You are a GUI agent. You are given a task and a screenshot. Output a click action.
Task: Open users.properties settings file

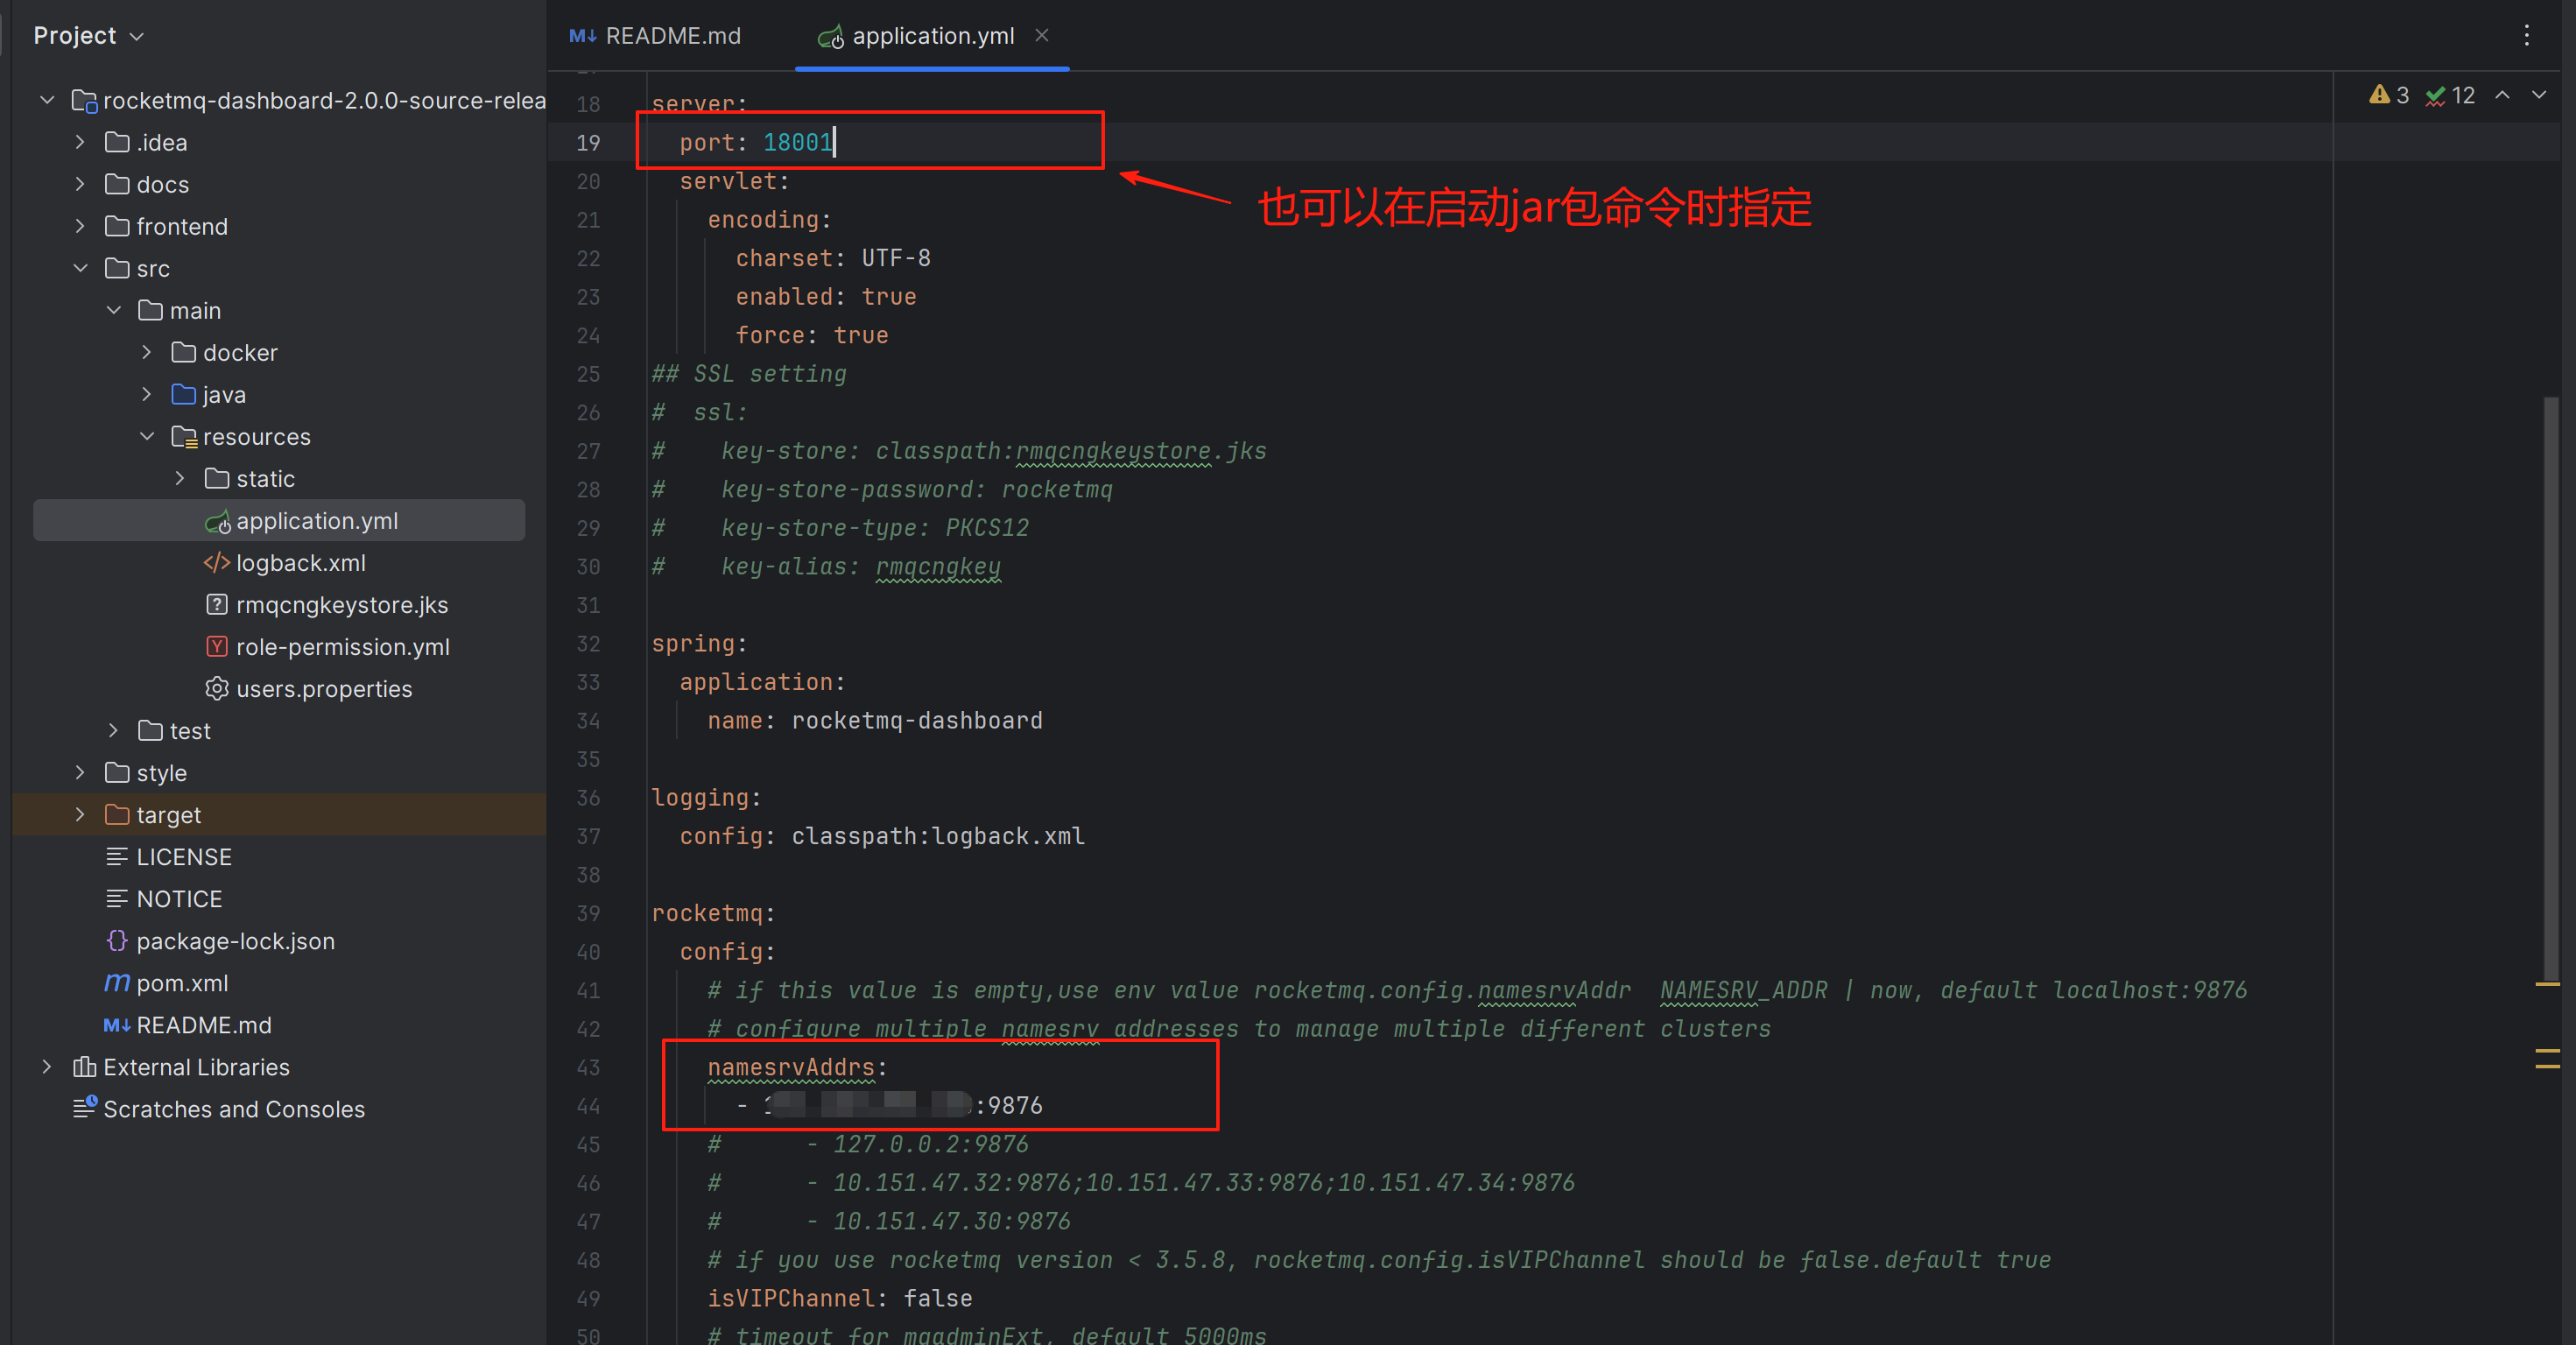(x=323, y=689)
